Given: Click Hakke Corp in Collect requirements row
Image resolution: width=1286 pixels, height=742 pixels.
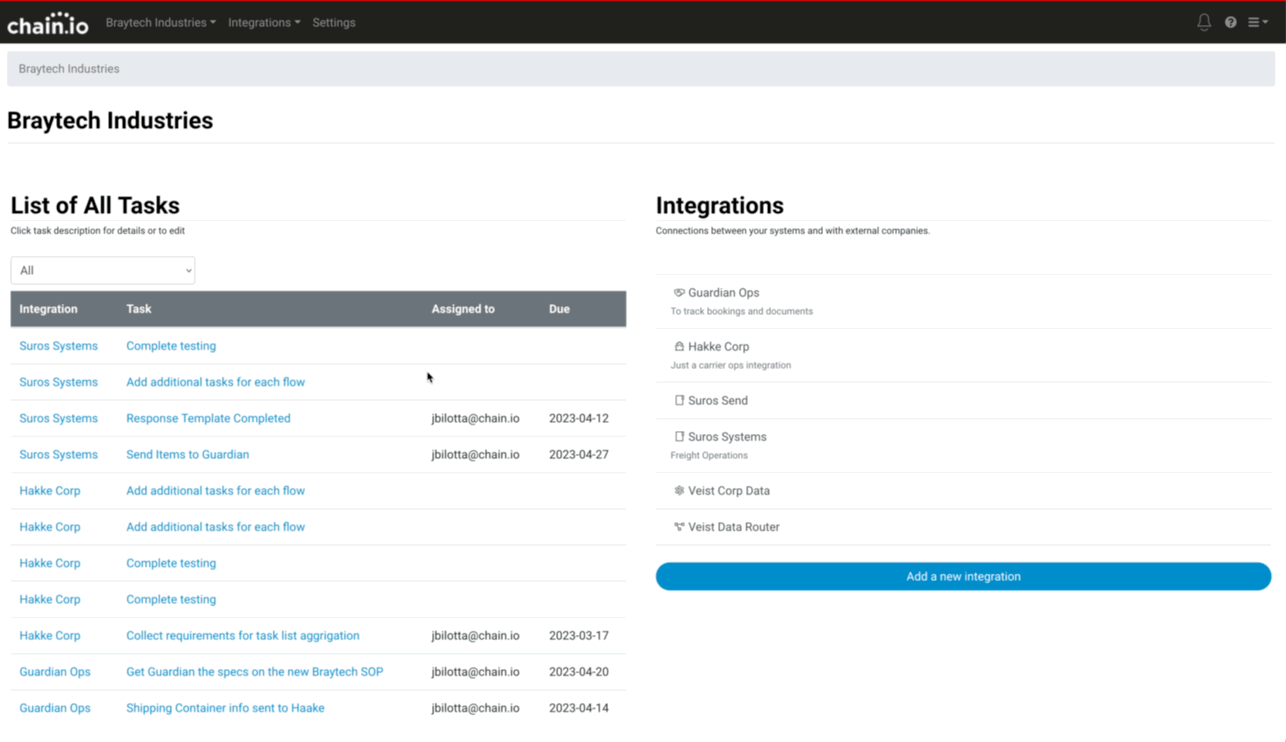Looking at the screenshot, I should tap(50, 635).
